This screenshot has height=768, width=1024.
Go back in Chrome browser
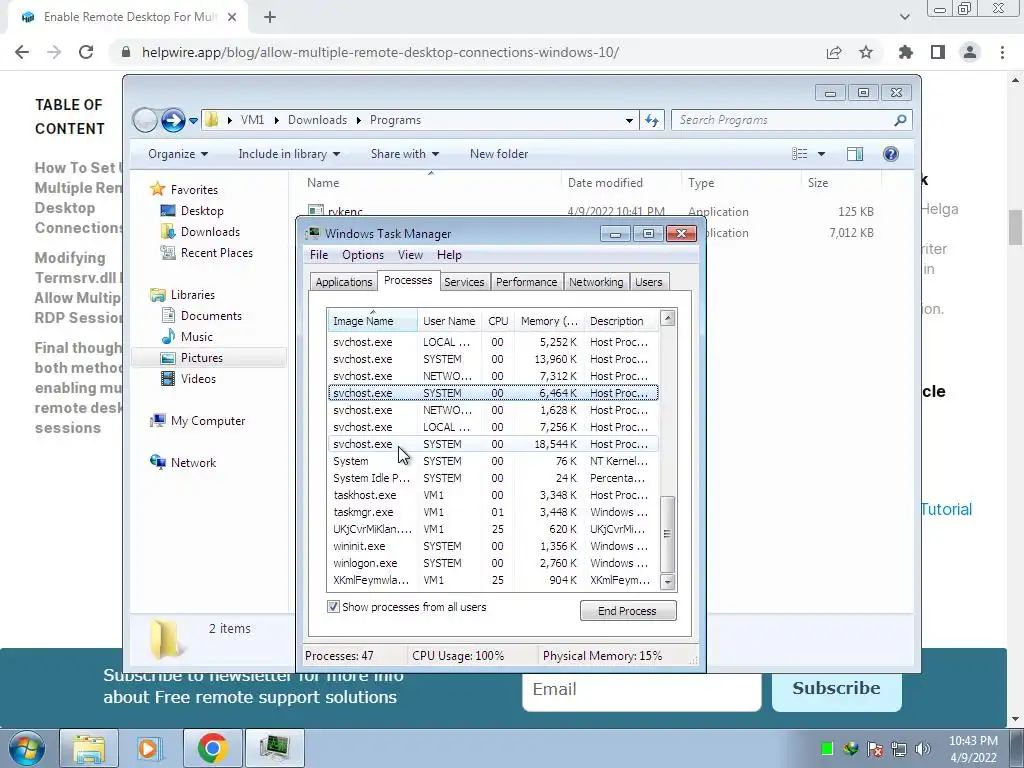[x=22, y=52]
